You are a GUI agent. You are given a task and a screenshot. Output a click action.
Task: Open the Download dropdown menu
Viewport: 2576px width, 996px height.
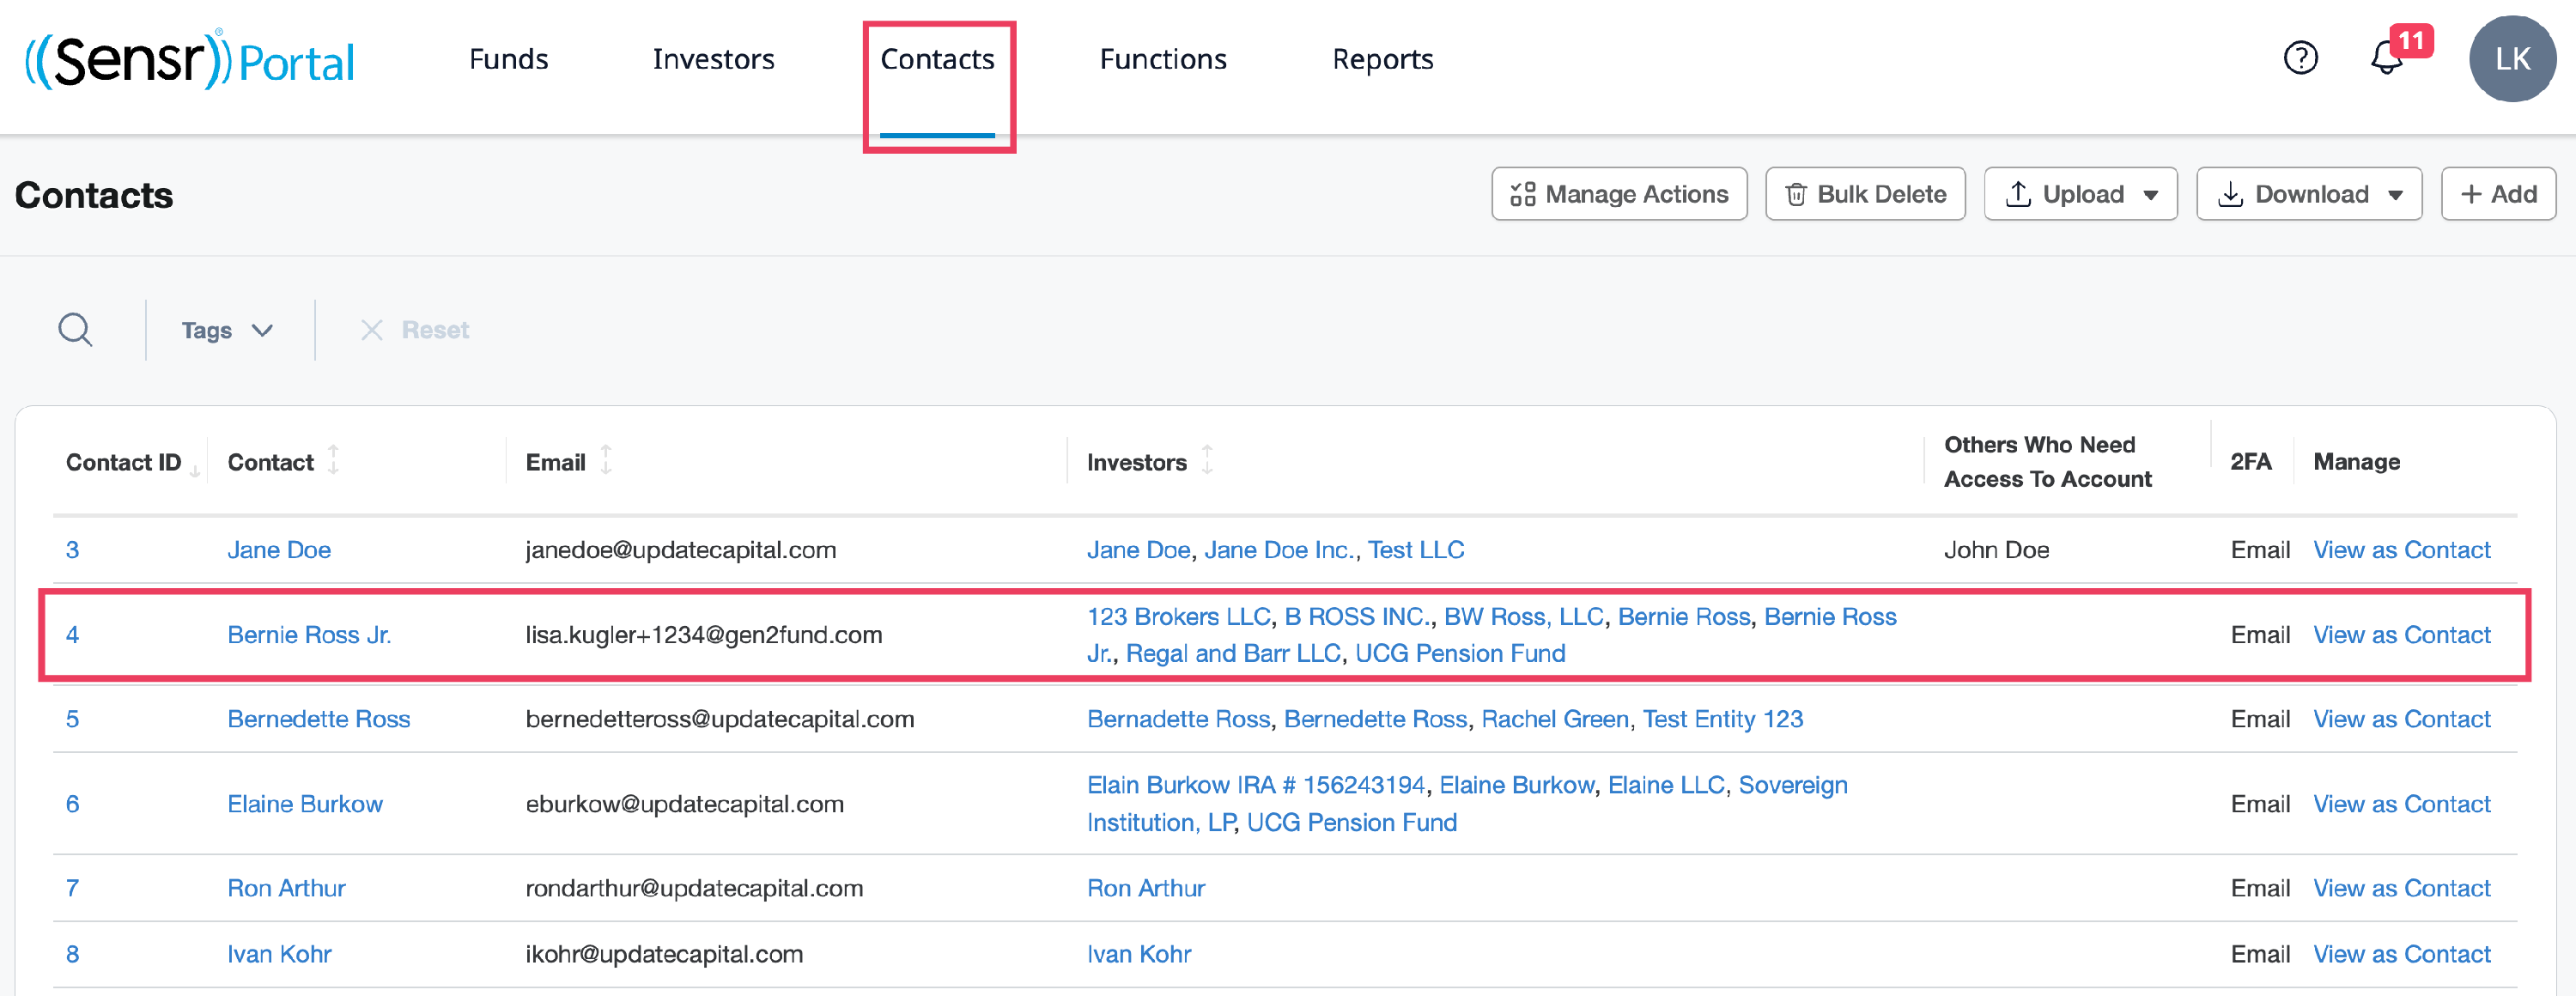pyautogui.click(x=2308, y=194)
